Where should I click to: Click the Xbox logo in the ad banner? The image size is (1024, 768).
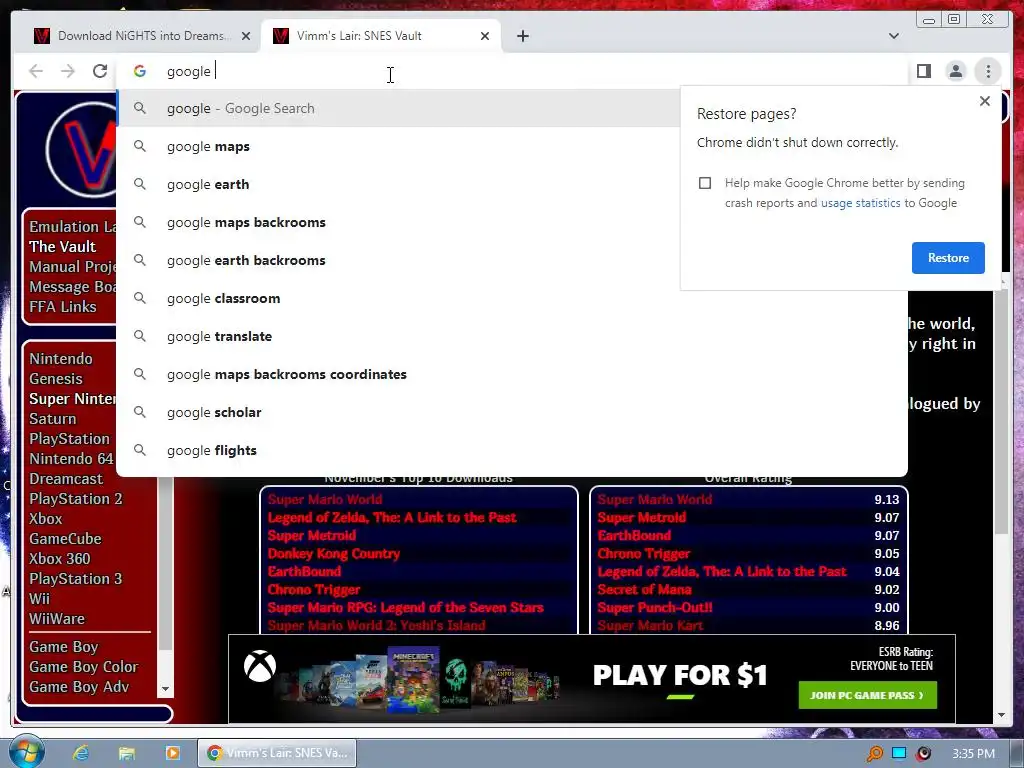click(260, 667)
